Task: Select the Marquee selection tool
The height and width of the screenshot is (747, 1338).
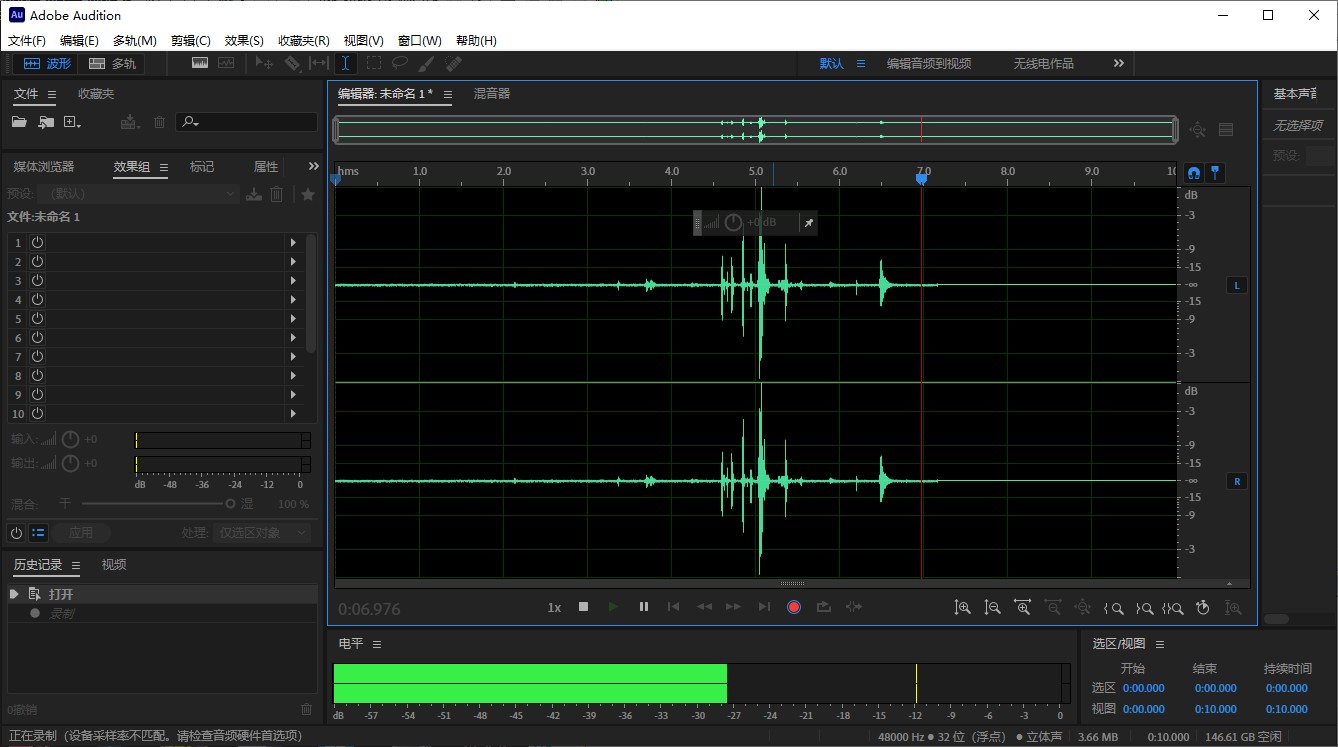Action: (x=373, y=63)
